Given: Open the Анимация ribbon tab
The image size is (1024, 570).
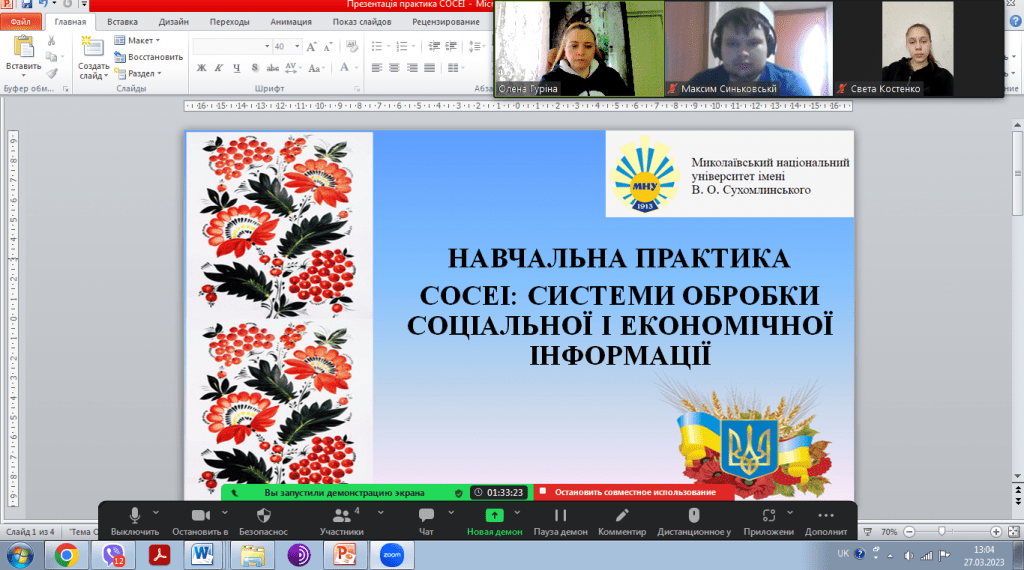Looking at the screenshot, I should [290, 21].
